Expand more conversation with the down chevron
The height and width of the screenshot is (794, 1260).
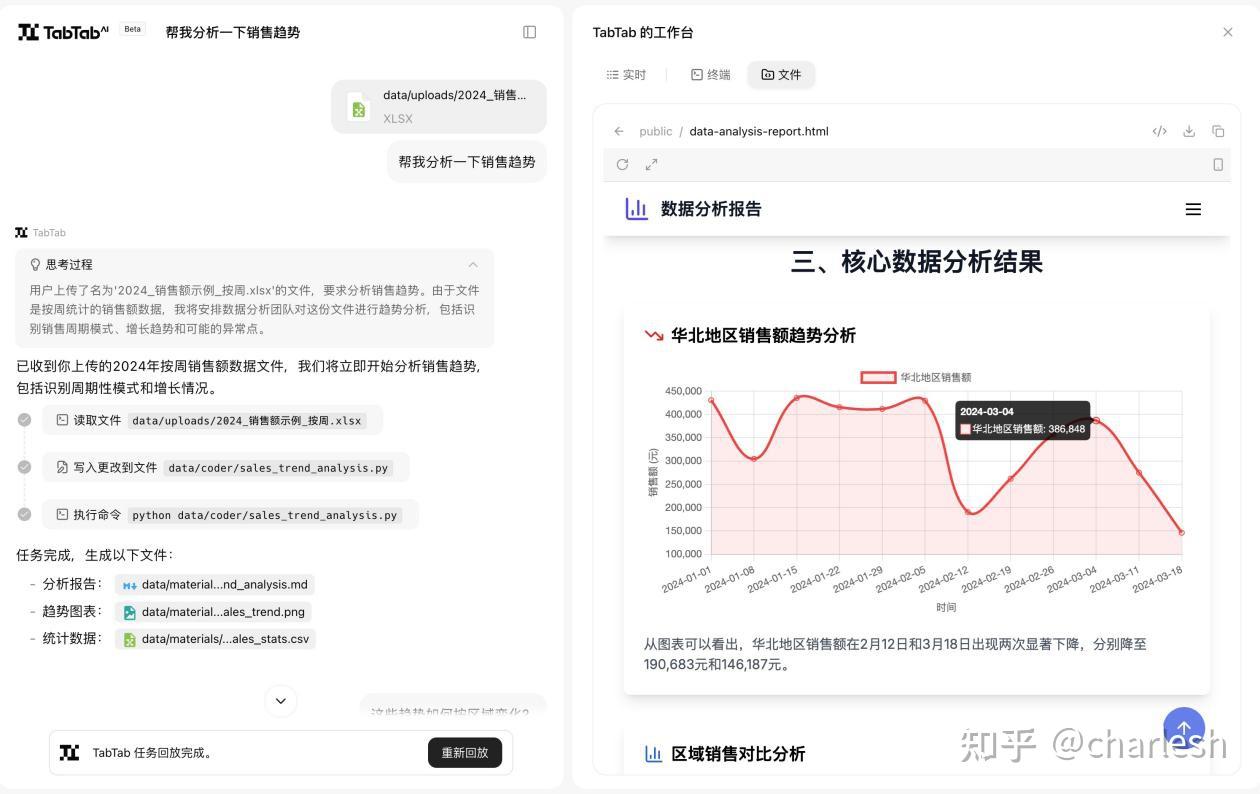pyautogui.click(x=281, y=701)
